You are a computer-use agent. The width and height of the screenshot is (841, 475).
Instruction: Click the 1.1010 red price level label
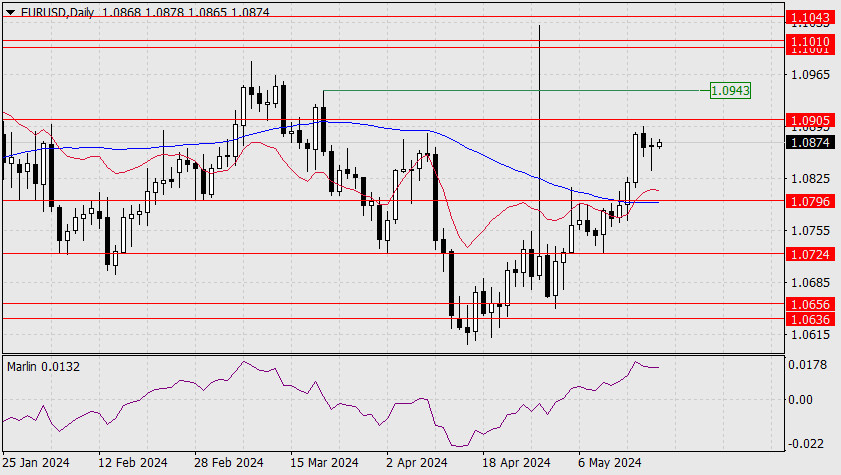tap(810, 41)
